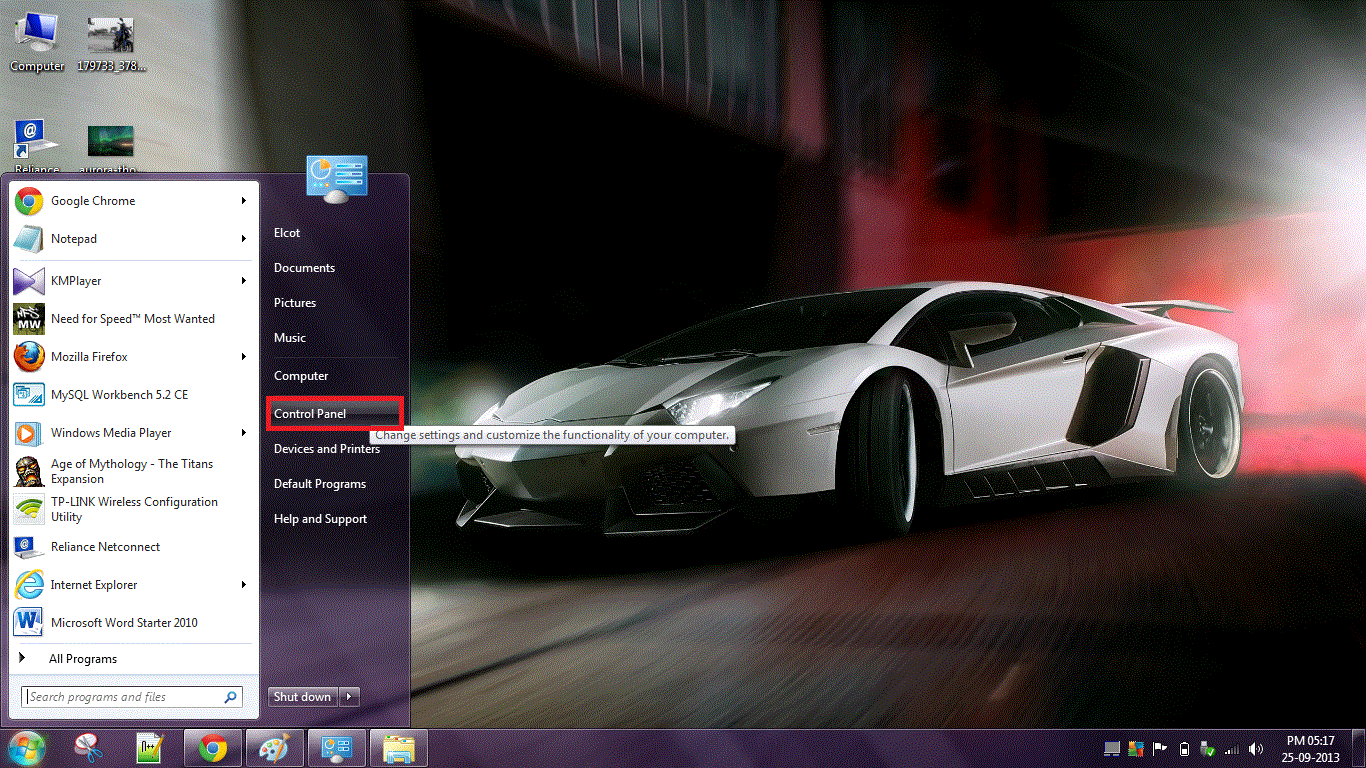Click the Windows Start orb

click(27, 747)
